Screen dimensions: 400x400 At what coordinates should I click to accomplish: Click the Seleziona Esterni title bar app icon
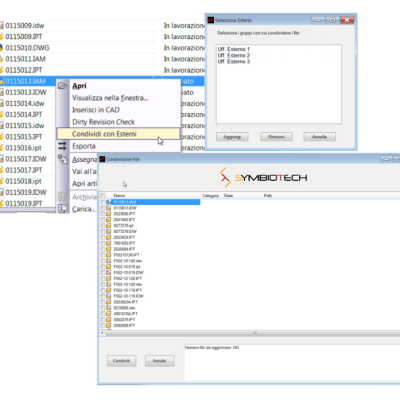(x=211, y=20)
